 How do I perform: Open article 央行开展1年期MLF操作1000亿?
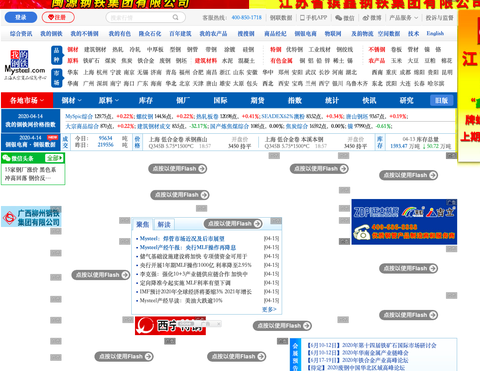[x=196, y=265]
